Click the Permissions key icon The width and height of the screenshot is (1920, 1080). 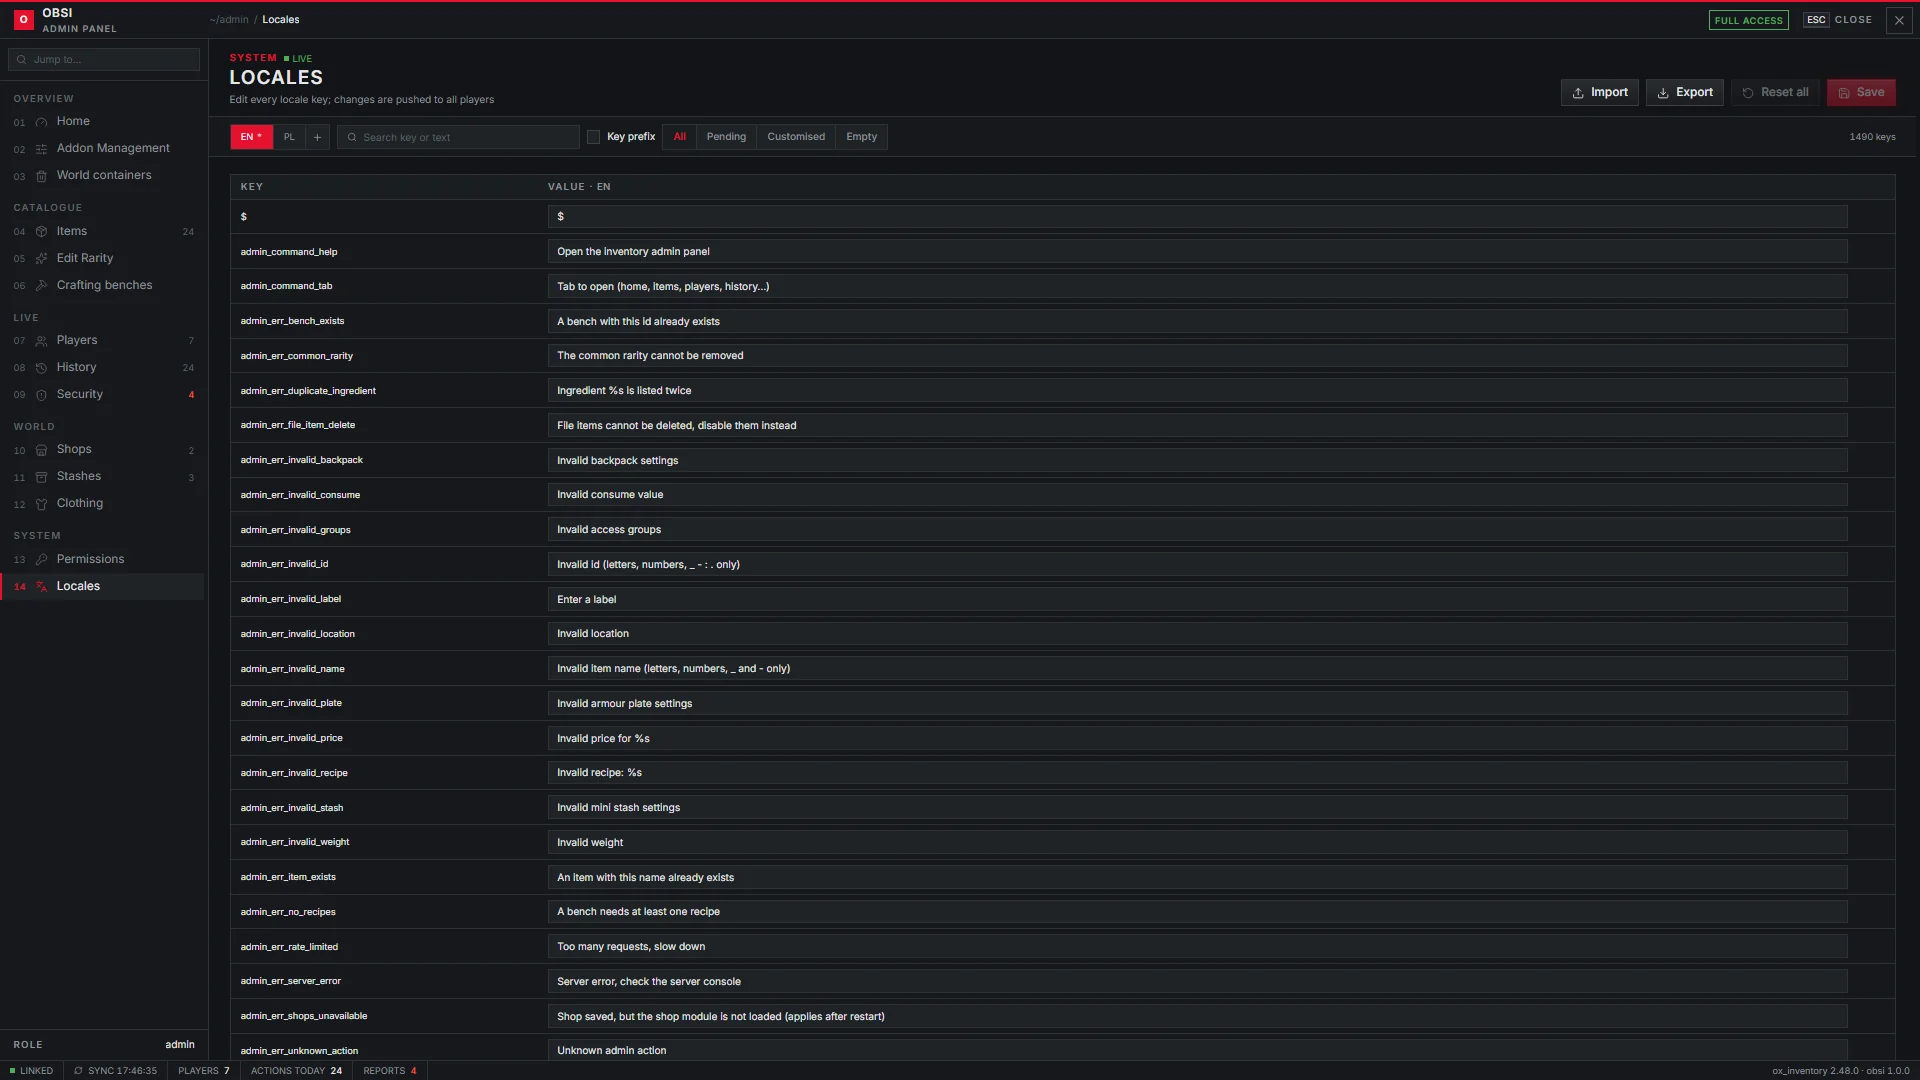point(42,560)
